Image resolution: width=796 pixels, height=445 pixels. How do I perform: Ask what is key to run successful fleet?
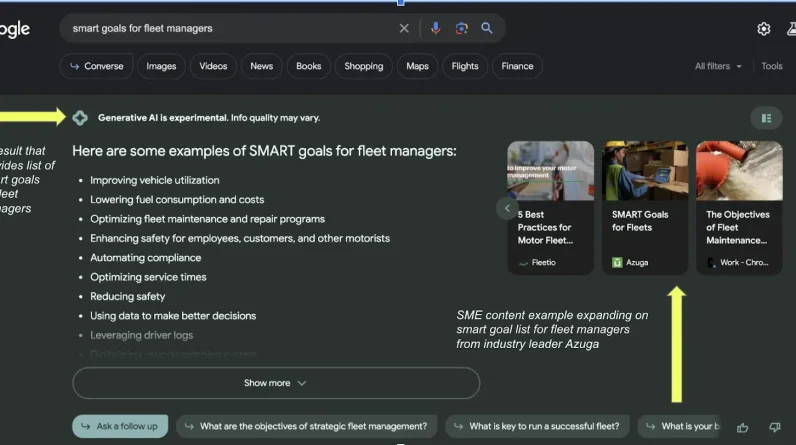pos(537,426)
